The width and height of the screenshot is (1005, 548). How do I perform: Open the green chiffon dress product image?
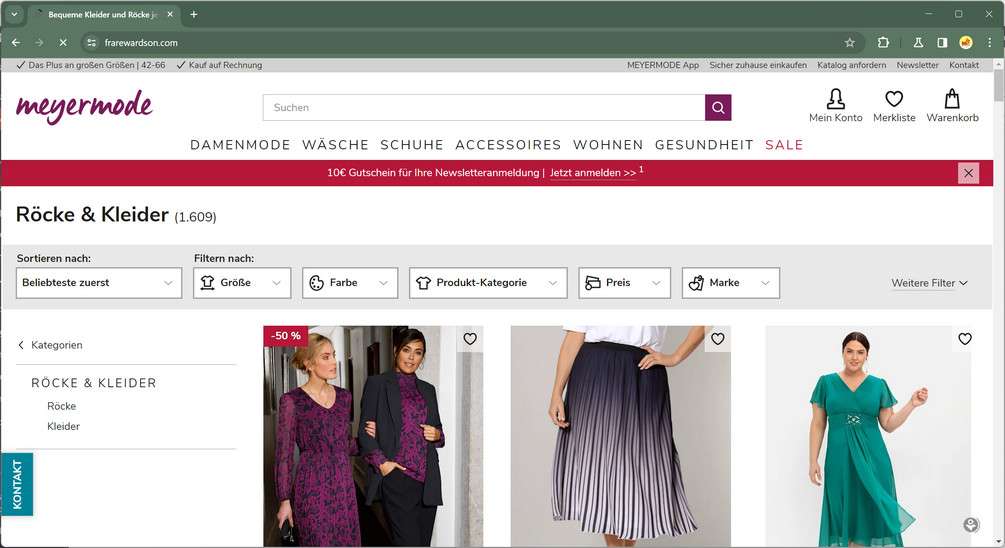tap(868, 436)
